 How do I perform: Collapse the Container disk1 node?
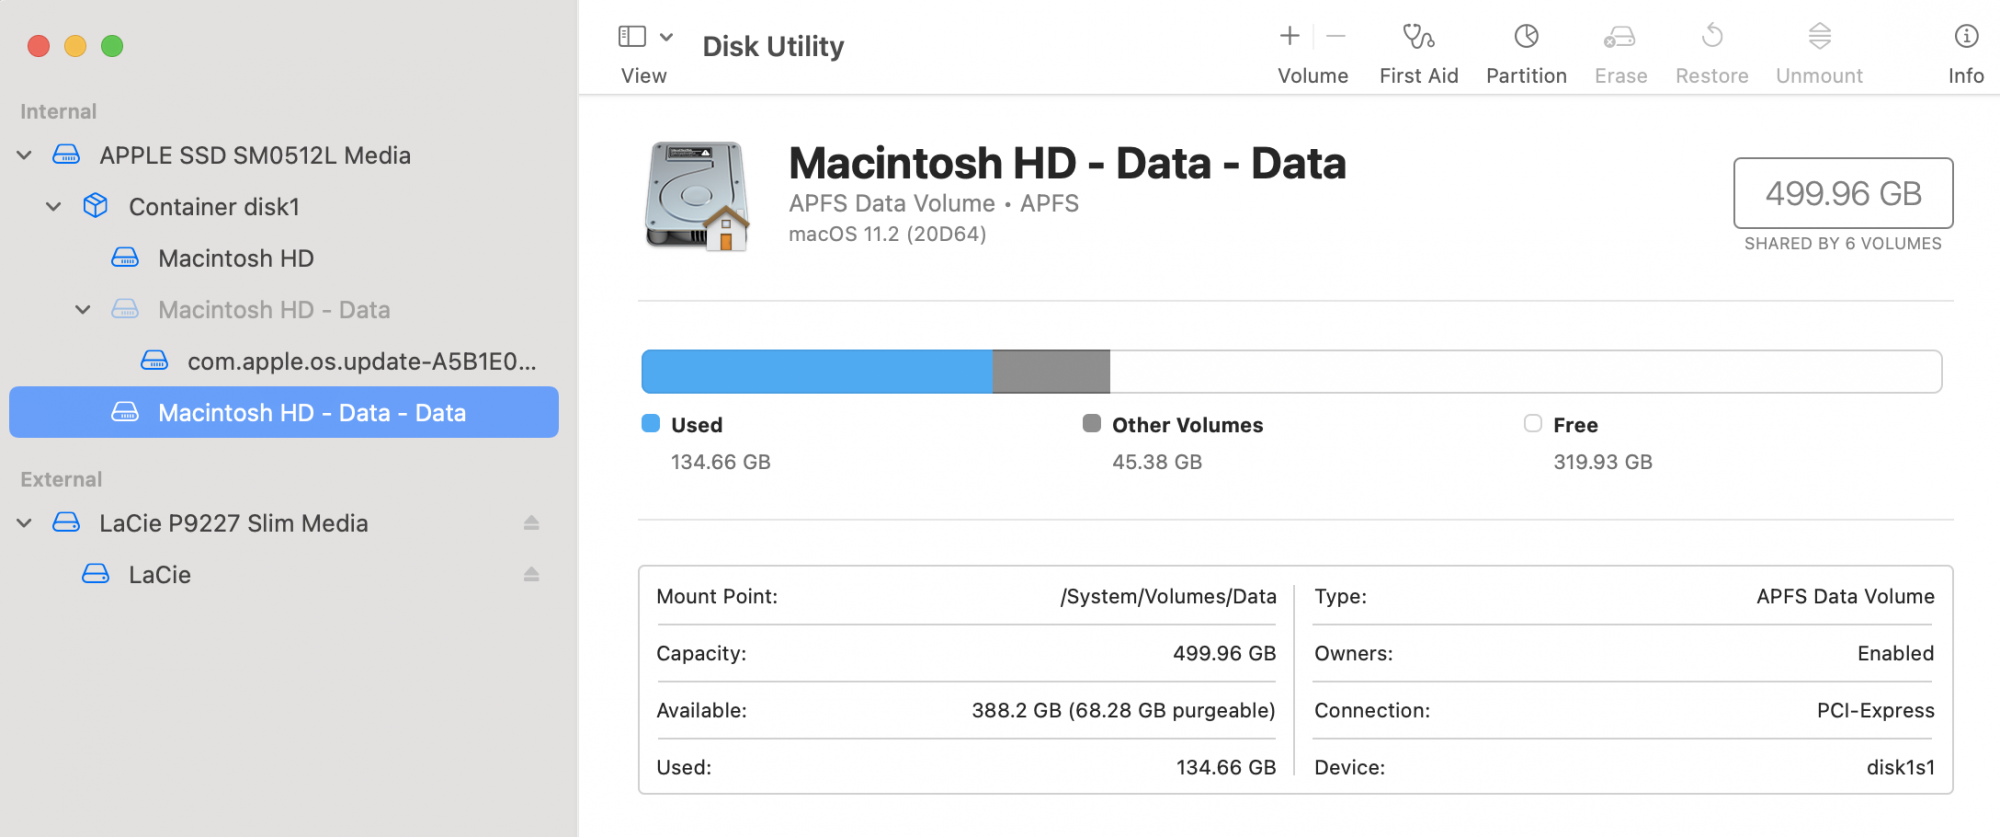[54, 206]
